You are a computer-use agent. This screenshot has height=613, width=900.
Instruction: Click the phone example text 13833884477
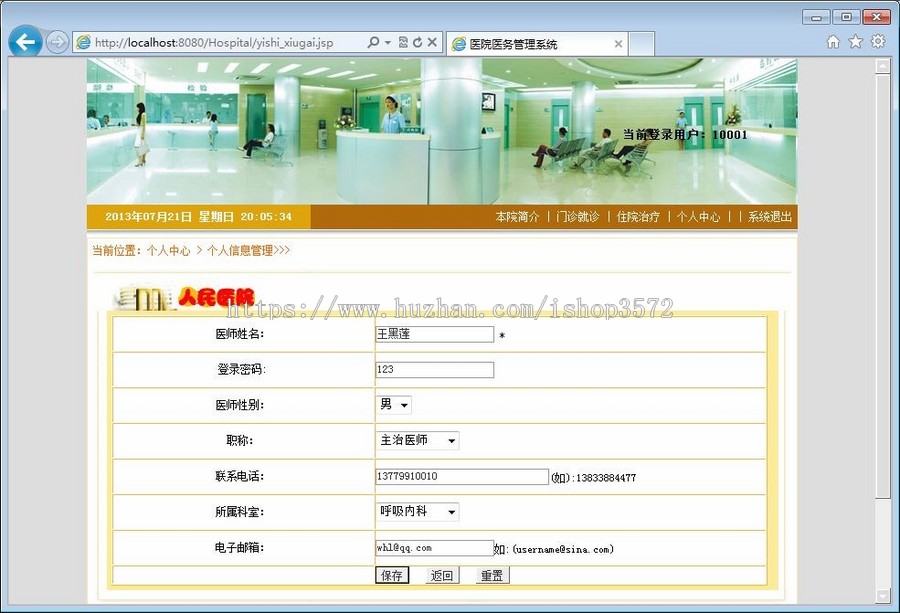coord(606,478)
